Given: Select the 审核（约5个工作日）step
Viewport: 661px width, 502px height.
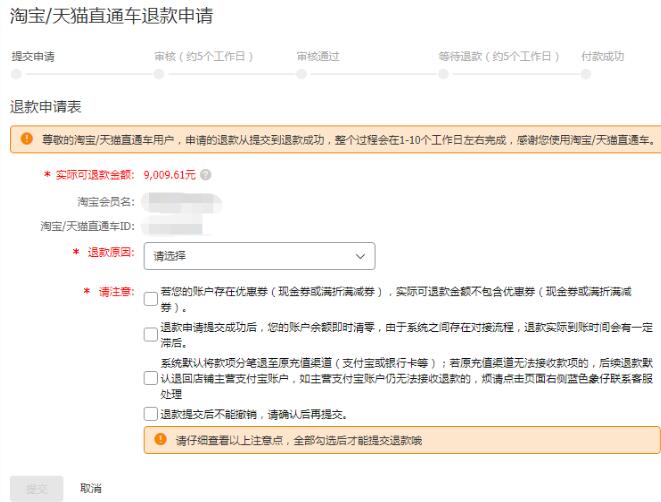Looking at the screenshot, I should coord(204,56).
